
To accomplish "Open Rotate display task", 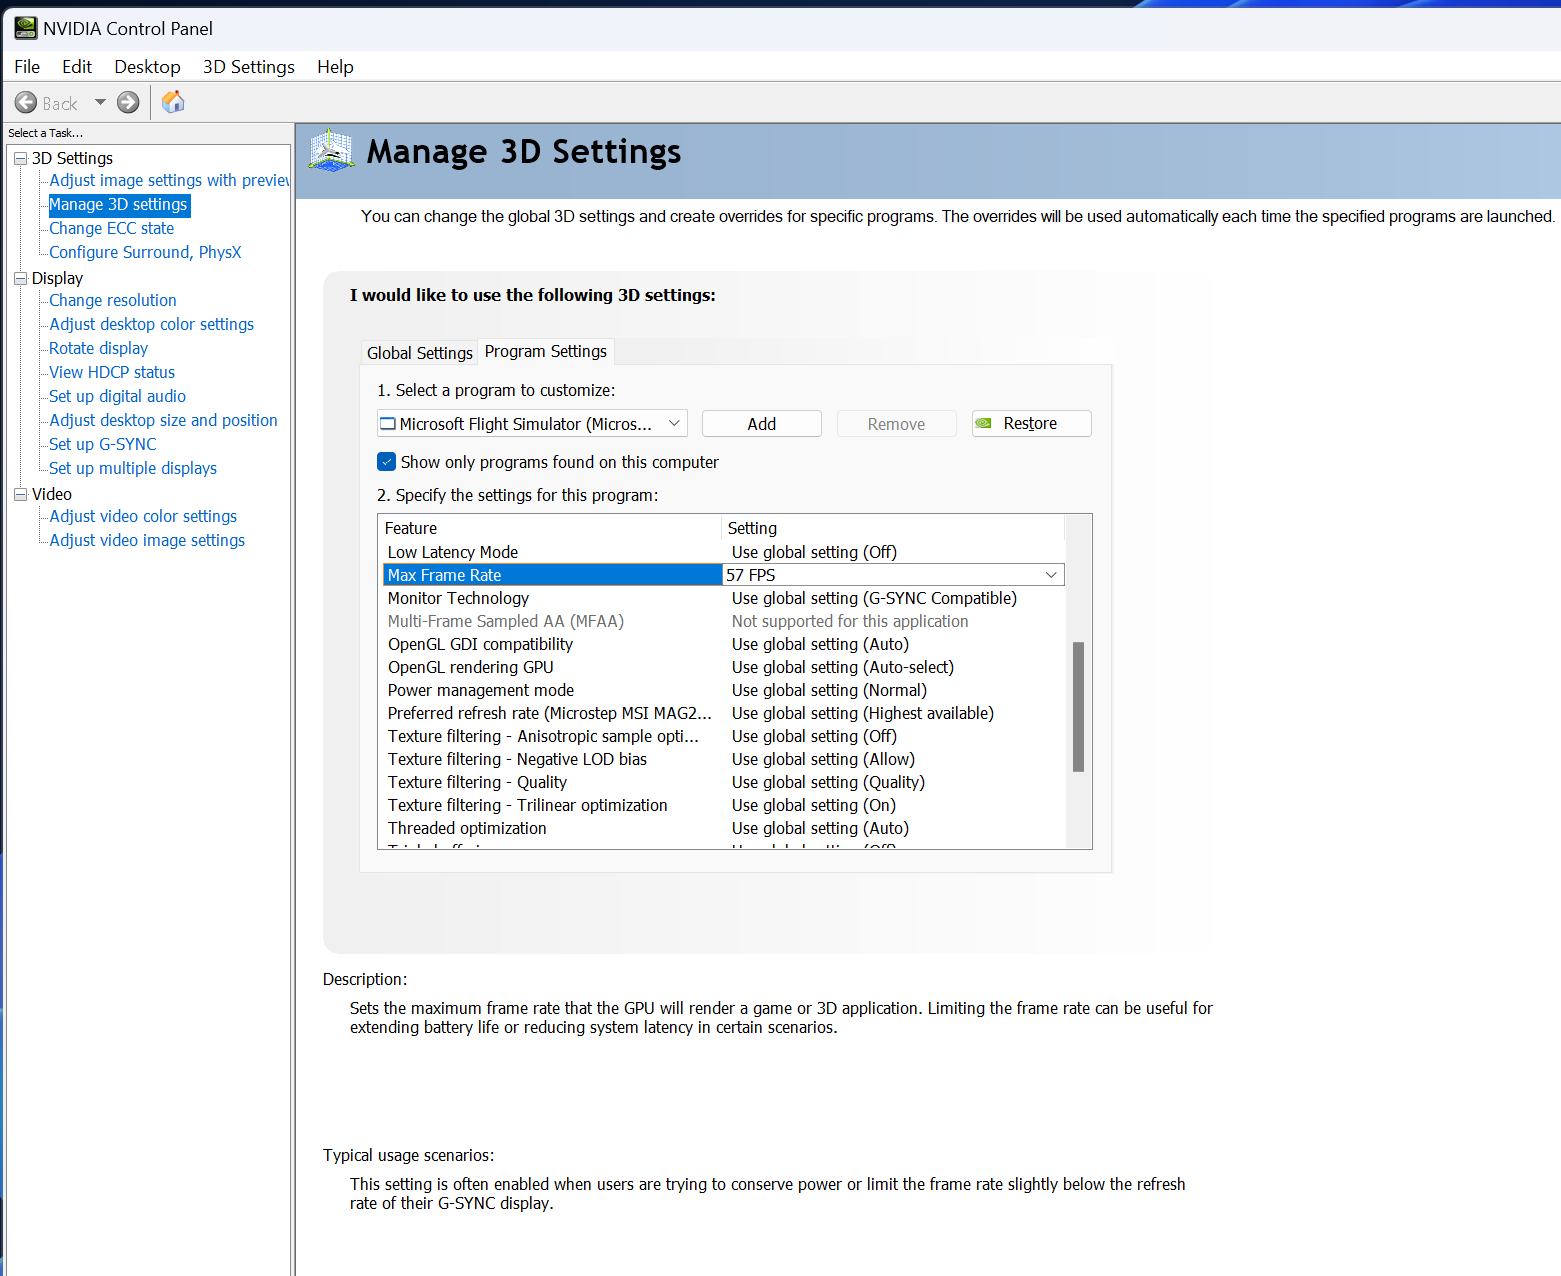I will tap(99, 348).
